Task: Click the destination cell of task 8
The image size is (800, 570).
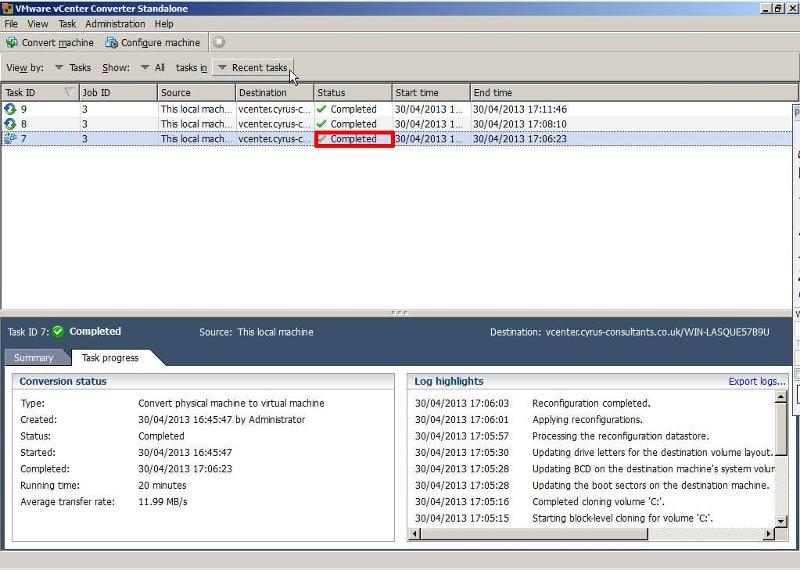Action: point(274,124)
